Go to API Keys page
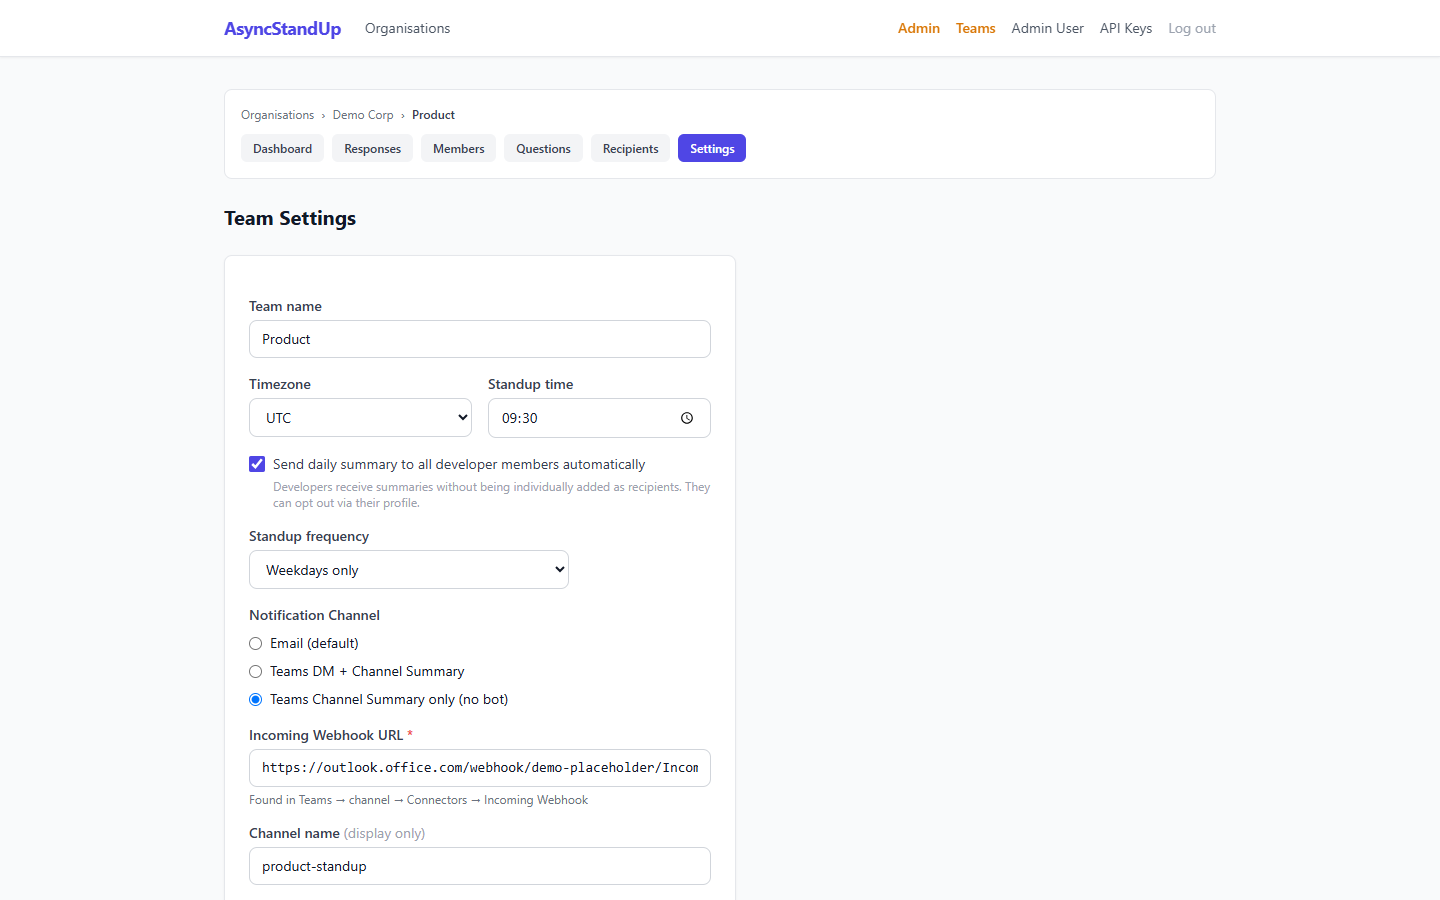1440x900 pixels. [1126, 28]
